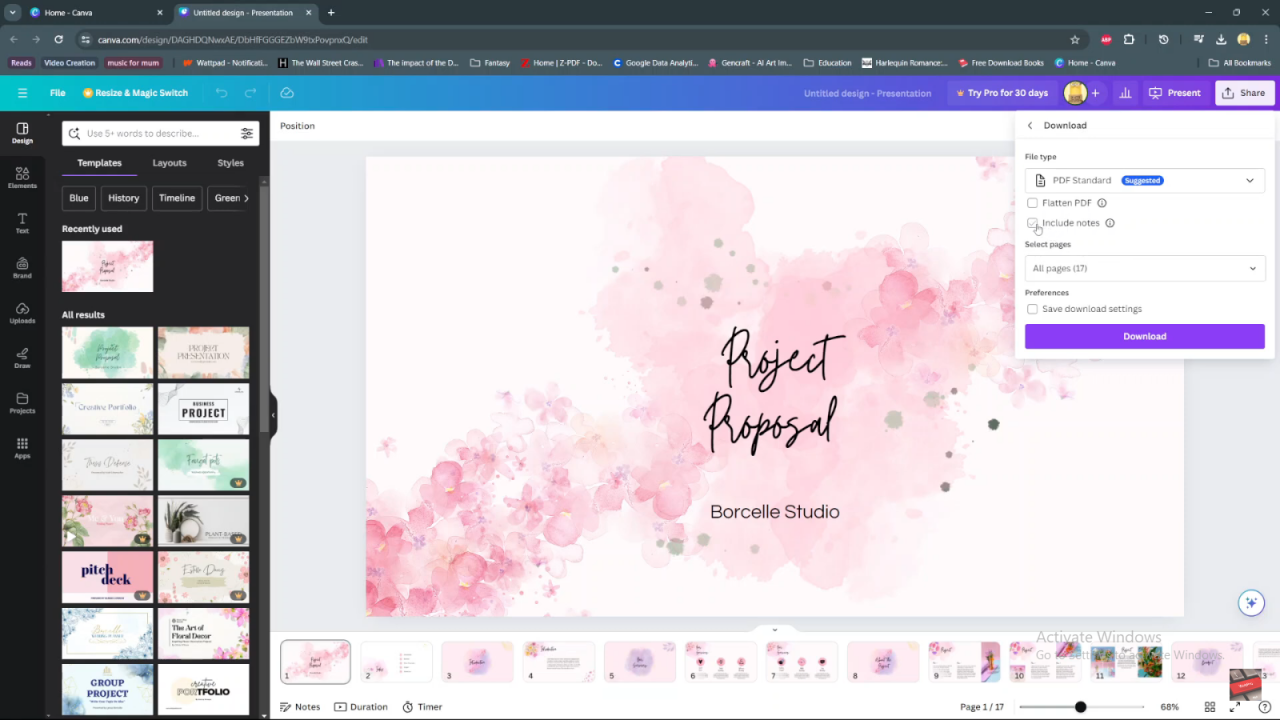This screenshot has height=720, width=1280.
Task: Enable the Include notes checkbox
Action: 1032,223
